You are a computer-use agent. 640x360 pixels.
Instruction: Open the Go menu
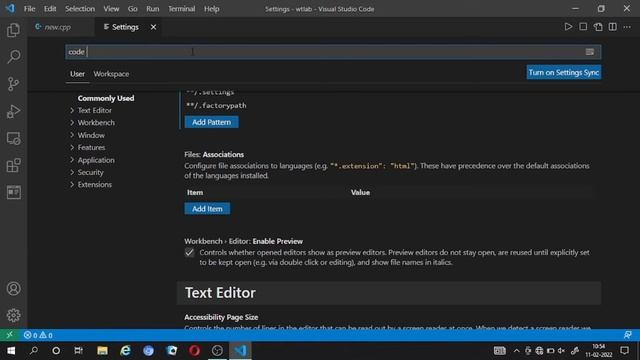coord(132,9)
